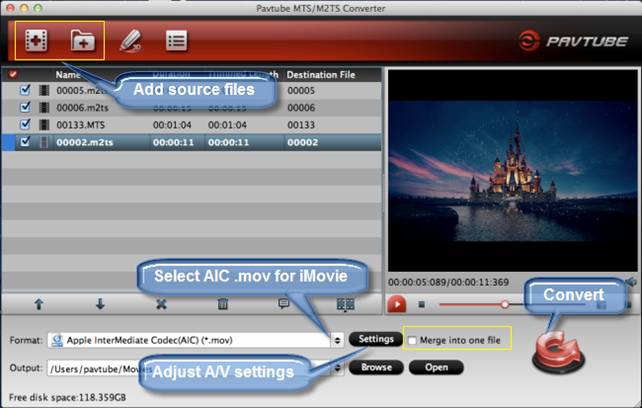Uncheck the 00133.MTS checkbox
This screenshot has height=408, width=642.
[x=25, y=124]
